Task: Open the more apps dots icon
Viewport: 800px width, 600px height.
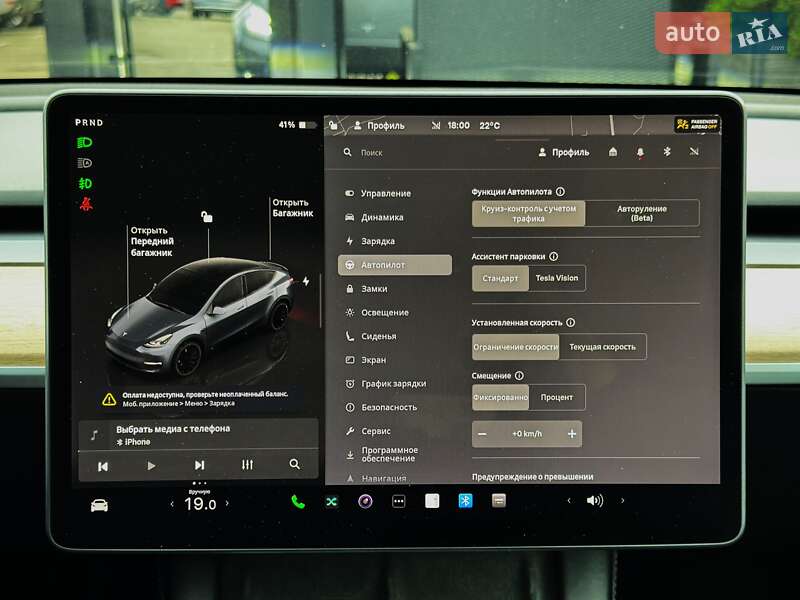Action: 398,502
